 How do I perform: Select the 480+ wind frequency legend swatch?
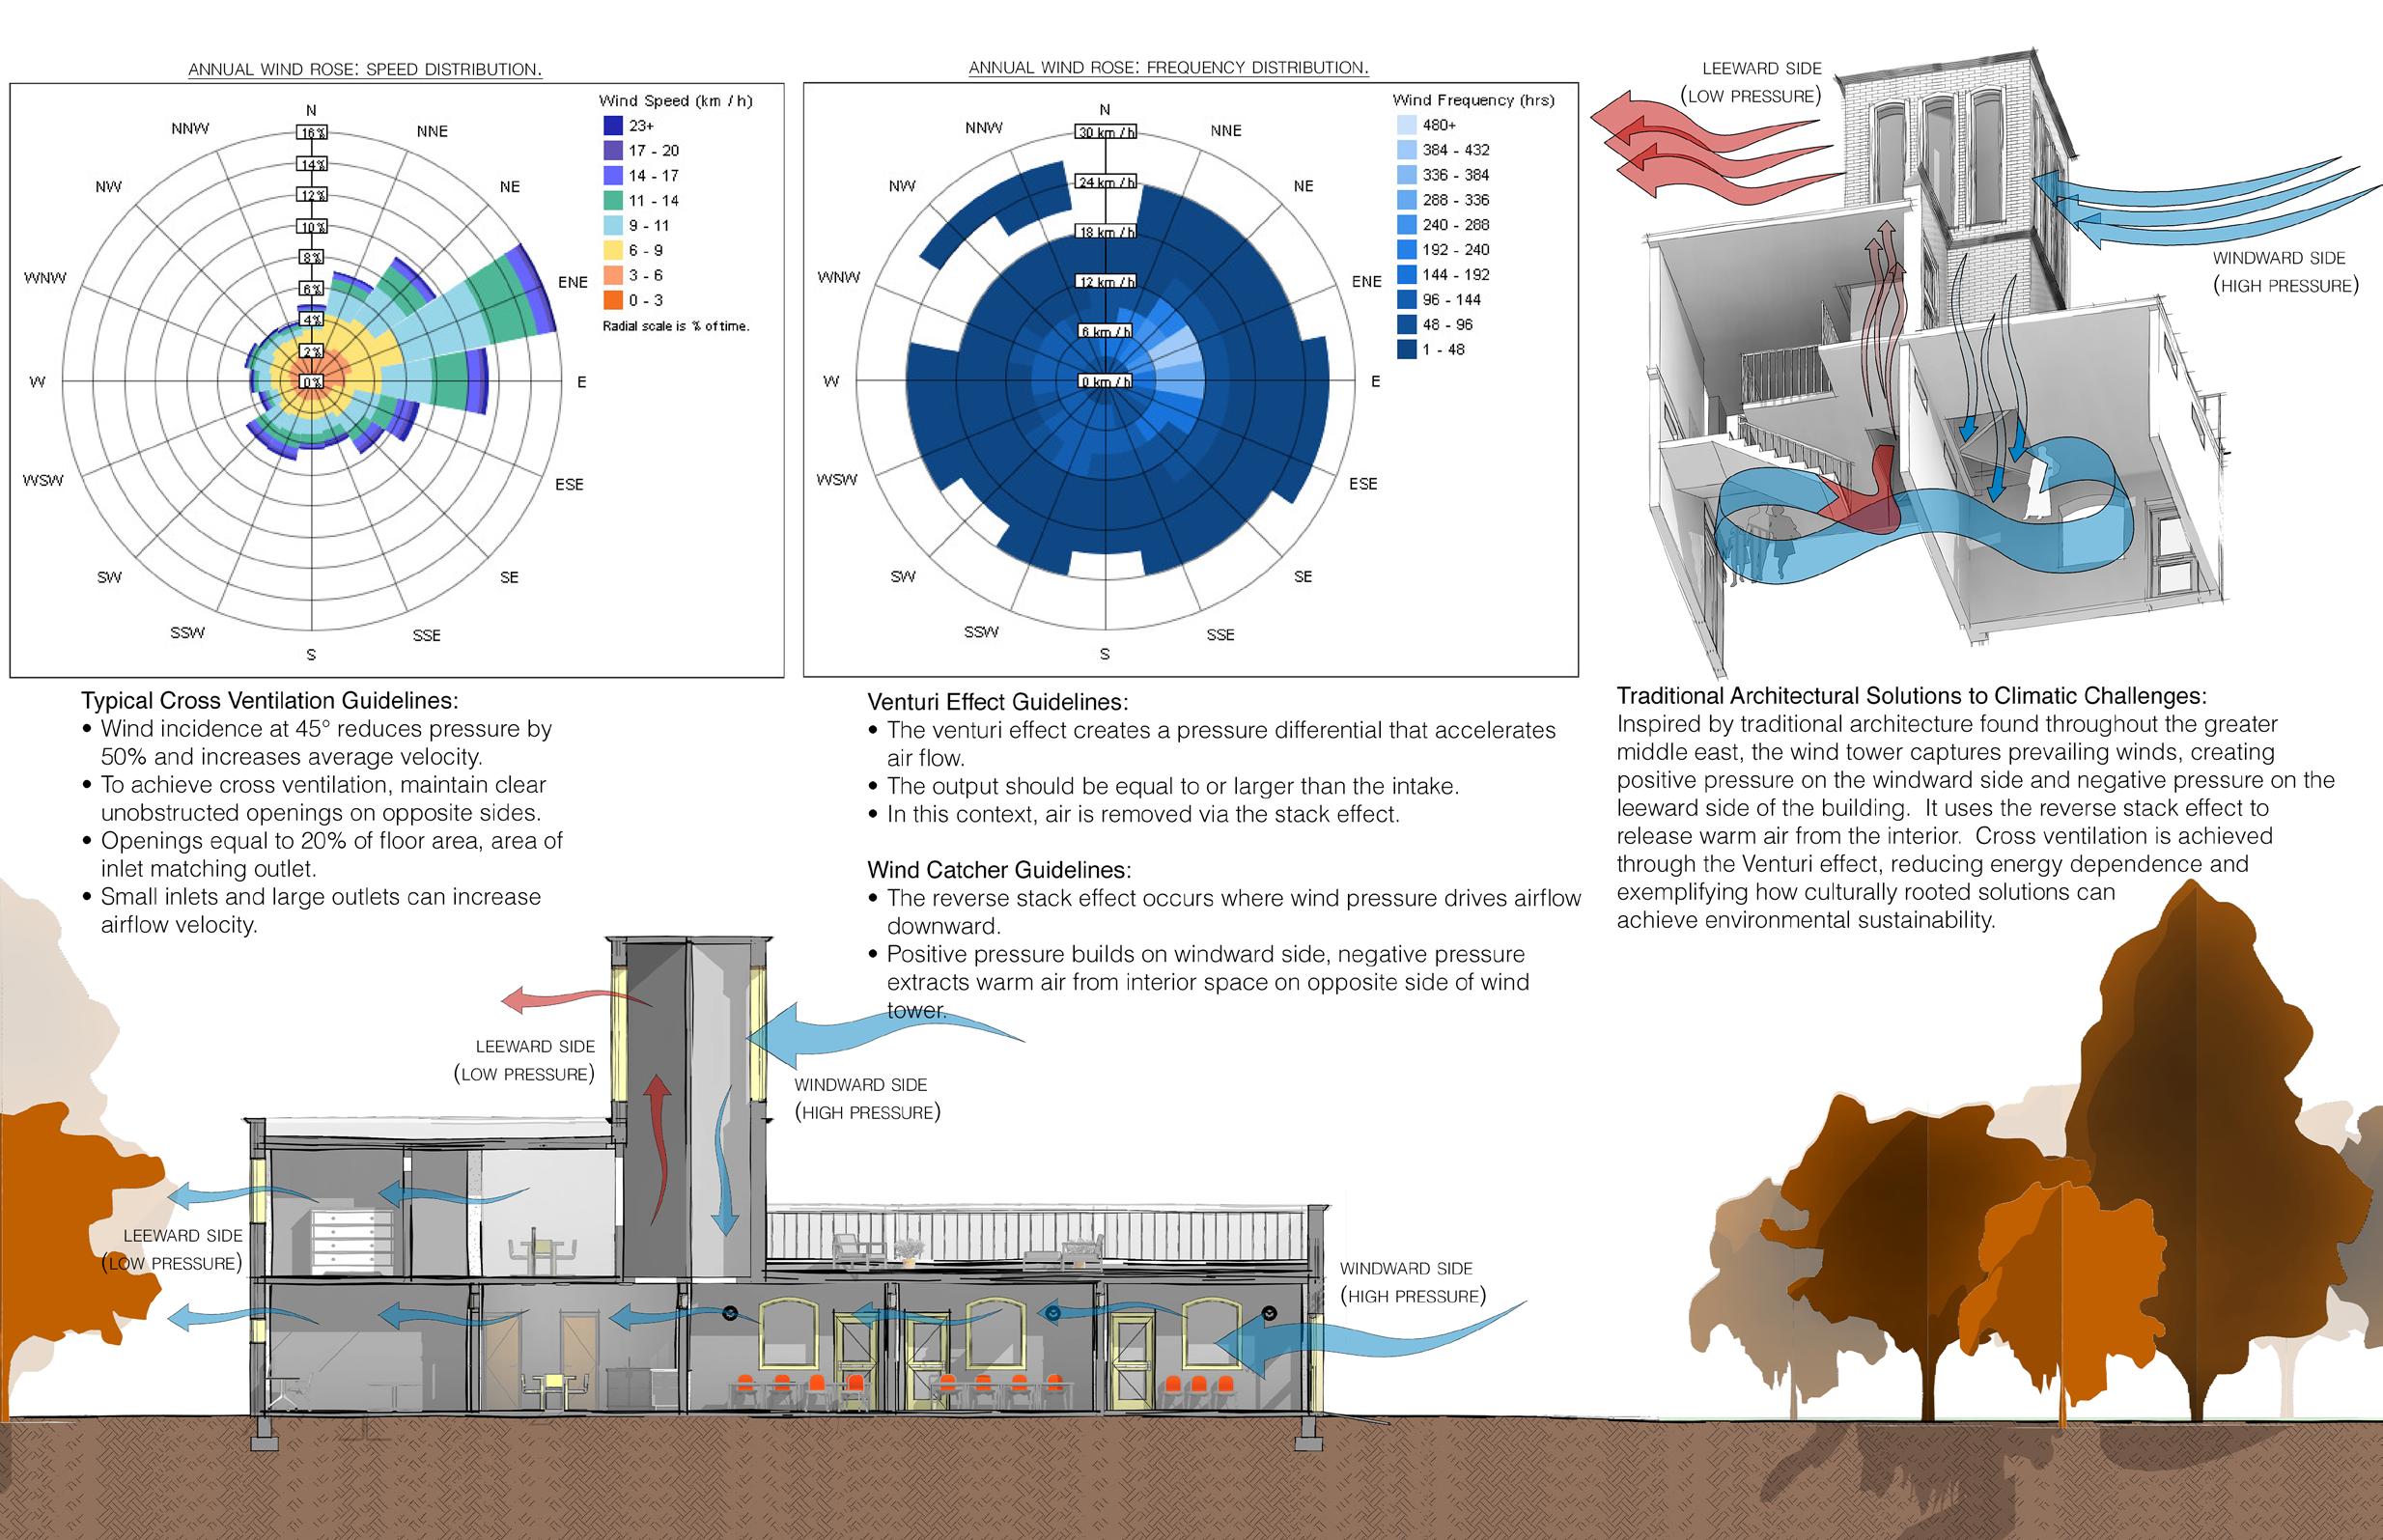pyautogui.click(x=1406, y=125)
